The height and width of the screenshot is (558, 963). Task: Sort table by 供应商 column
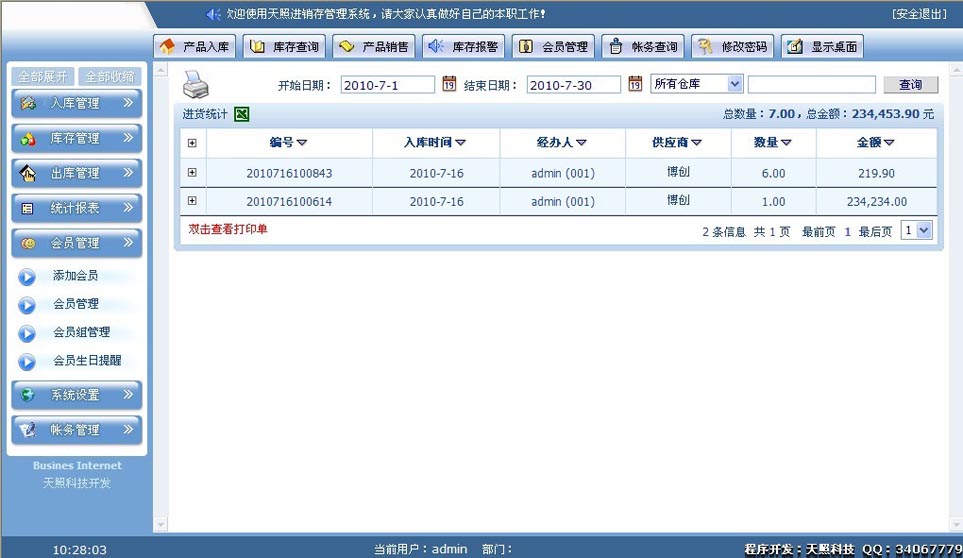(x=677, y=142)
